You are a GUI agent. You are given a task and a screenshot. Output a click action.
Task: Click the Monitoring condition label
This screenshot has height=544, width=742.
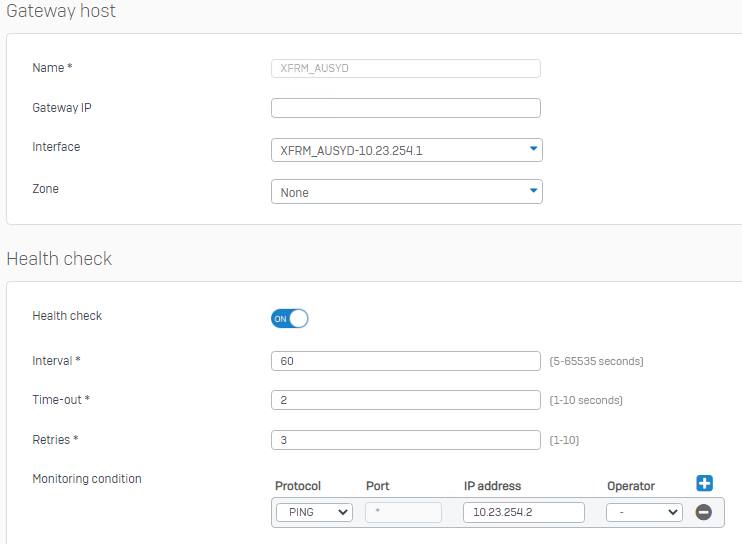87,479
